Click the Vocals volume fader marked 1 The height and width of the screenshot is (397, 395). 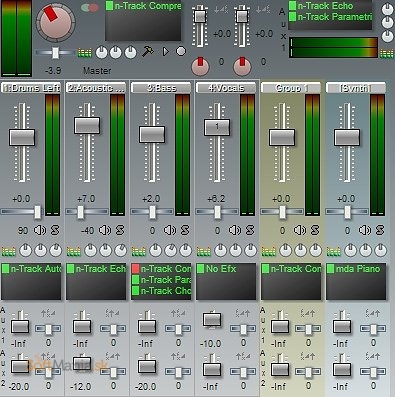(x=217, y=127)
